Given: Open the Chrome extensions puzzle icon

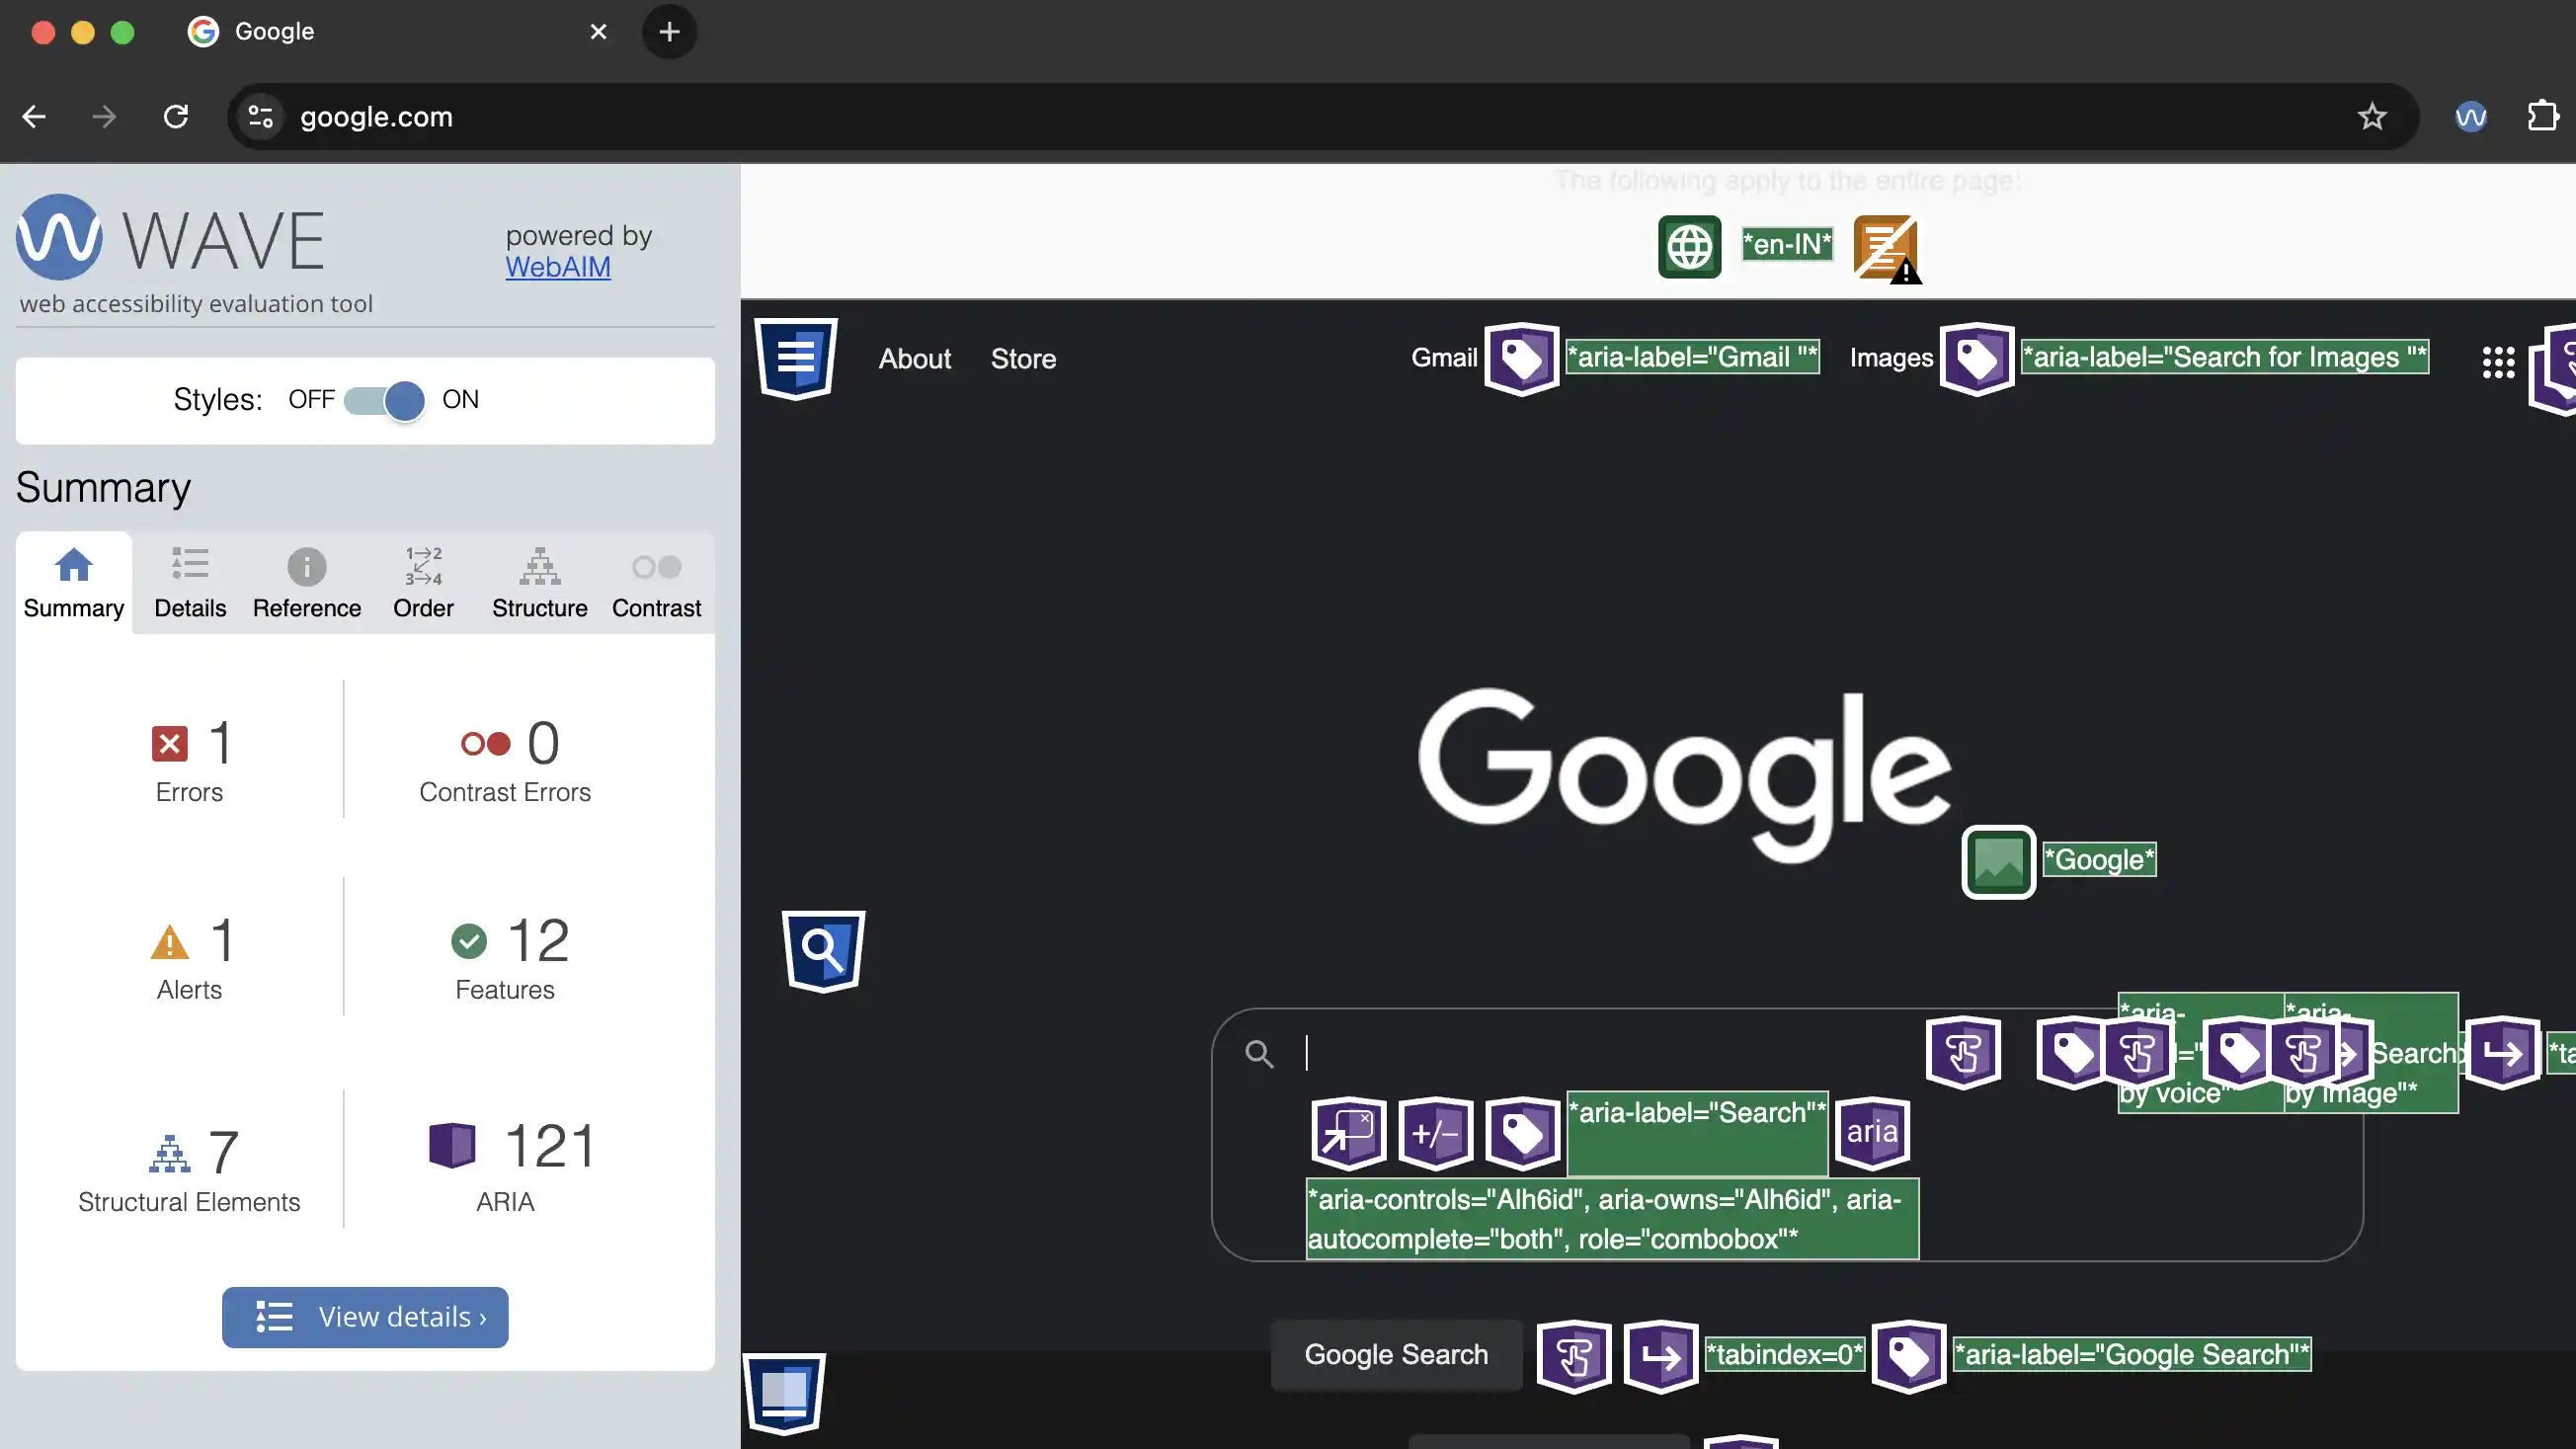Looking at the screenshot, I should (2542, 117).
